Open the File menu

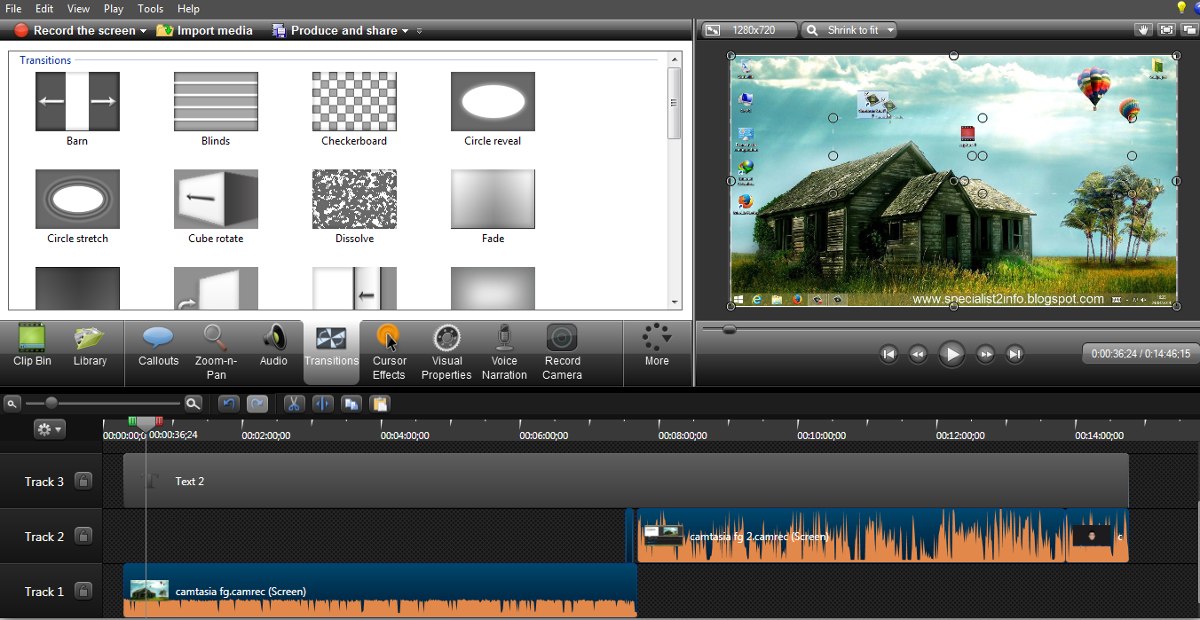pos(14,8)
